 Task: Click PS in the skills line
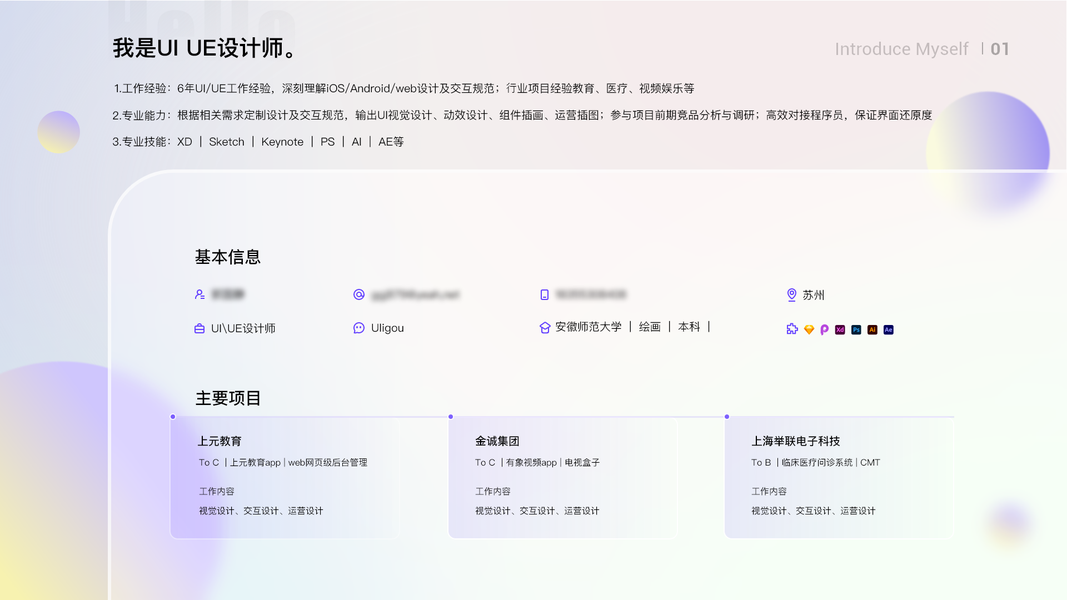(327, 141)
